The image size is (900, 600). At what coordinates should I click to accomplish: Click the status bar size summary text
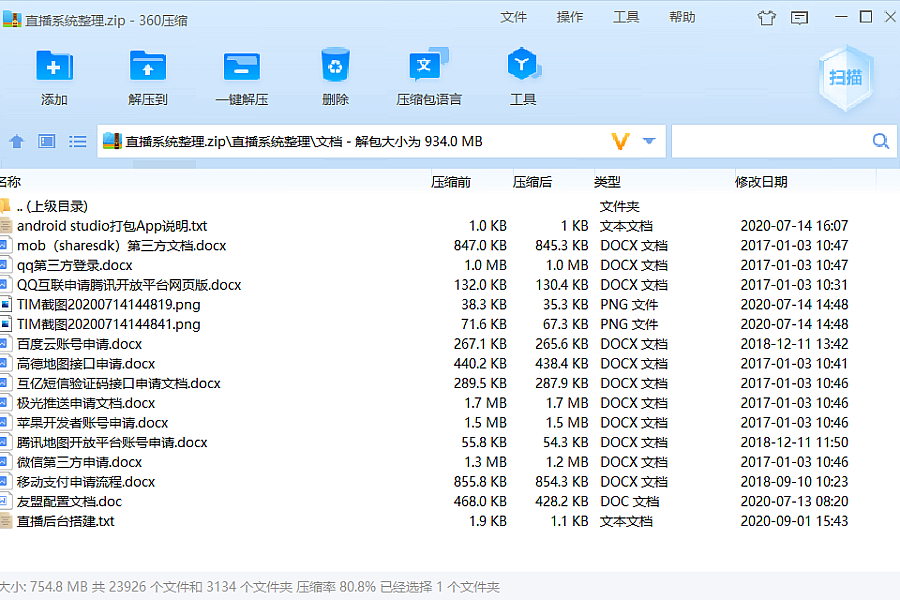(250, 587)
